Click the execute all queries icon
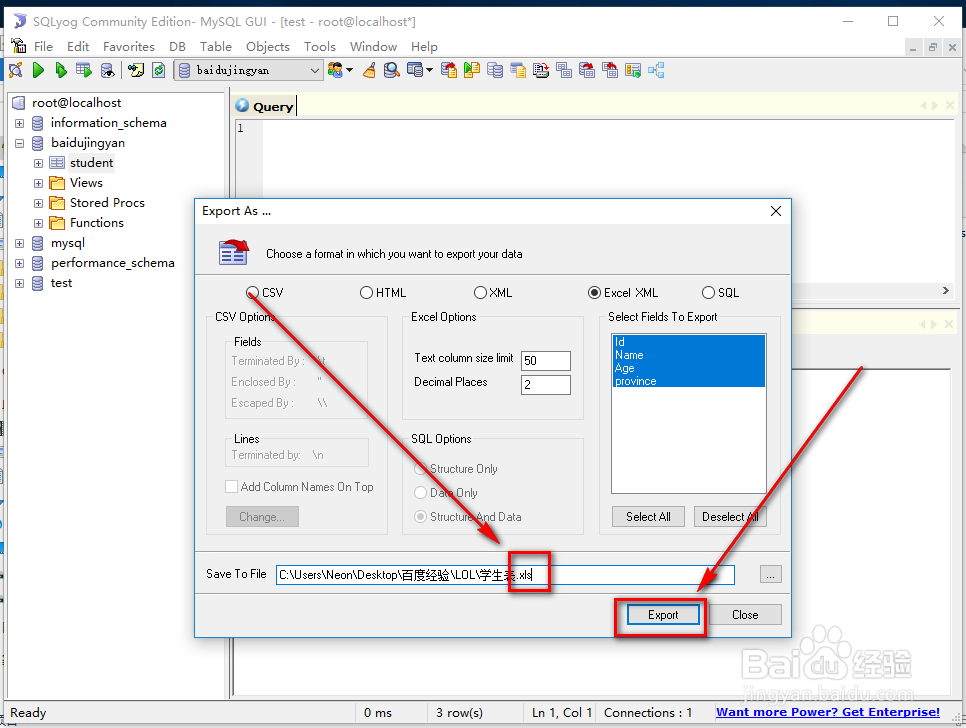This screenshot has height=728, width=966. [61, 70]
